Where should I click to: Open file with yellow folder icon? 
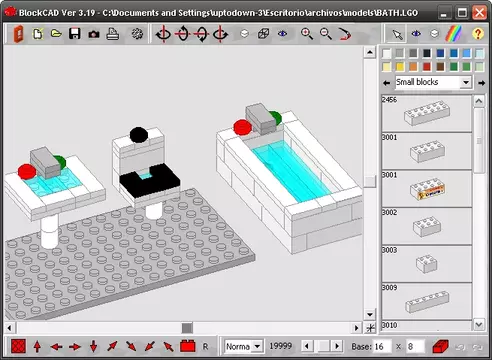pos(56,33)
